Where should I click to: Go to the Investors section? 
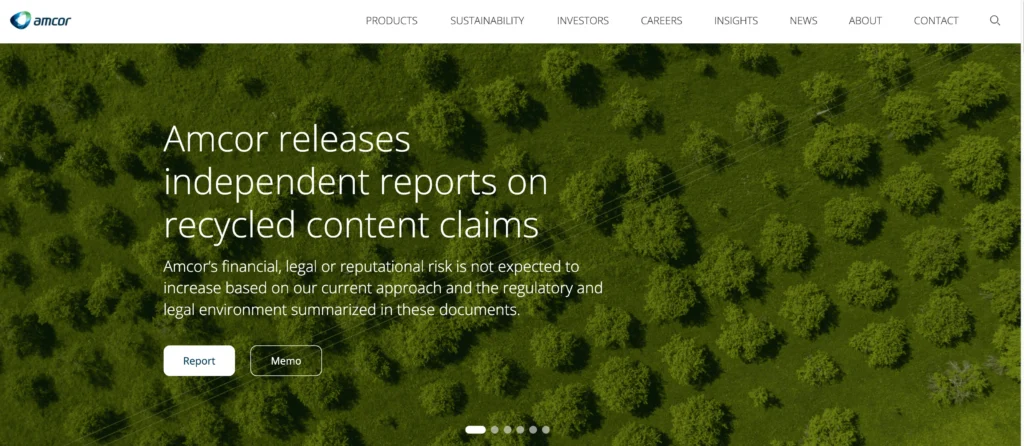583,20
